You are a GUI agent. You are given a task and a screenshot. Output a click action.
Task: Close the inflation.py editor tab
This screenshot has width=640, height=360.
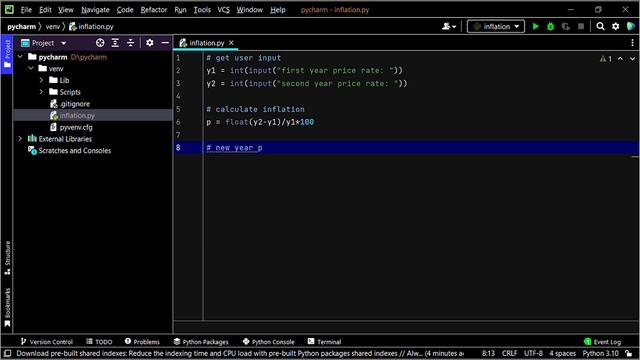[231, 42]
